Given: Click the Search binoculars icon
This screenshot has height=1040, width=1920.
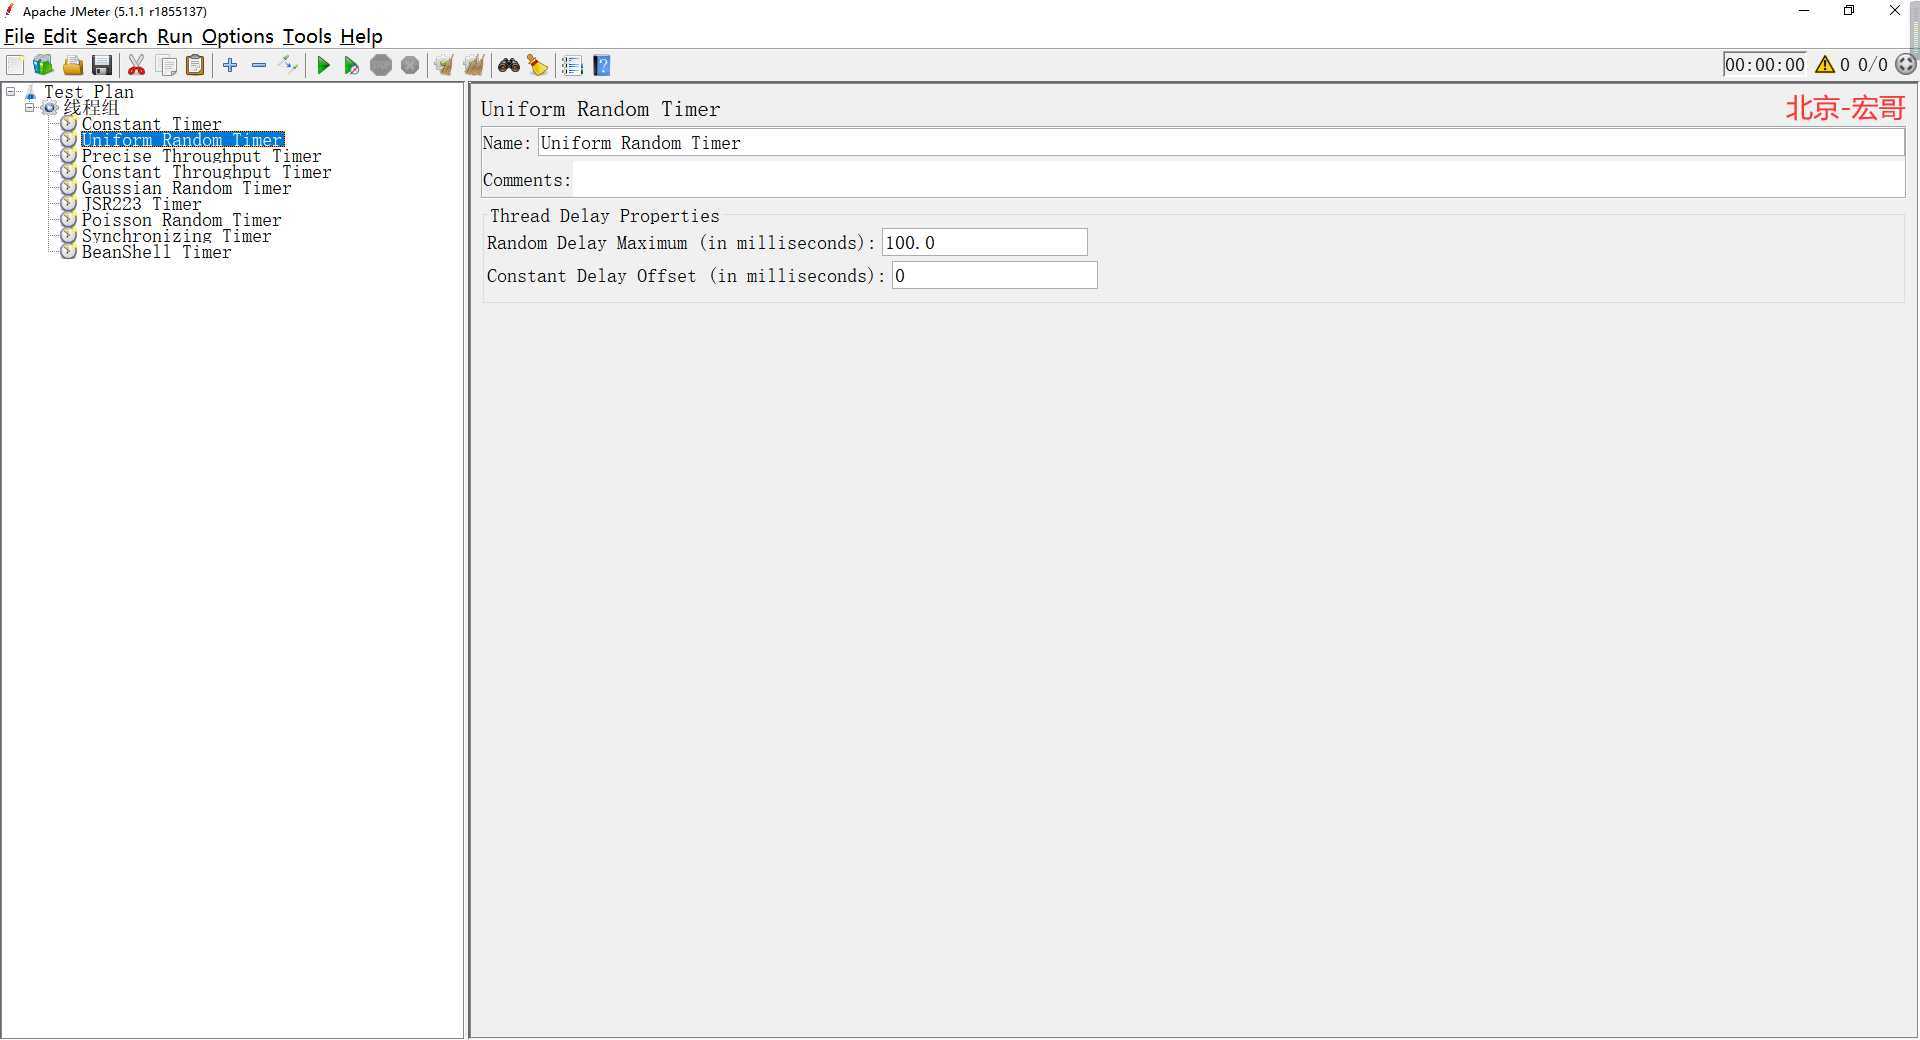Looking at the screenshot, I should pyautogui.click(x=509, y=65).
